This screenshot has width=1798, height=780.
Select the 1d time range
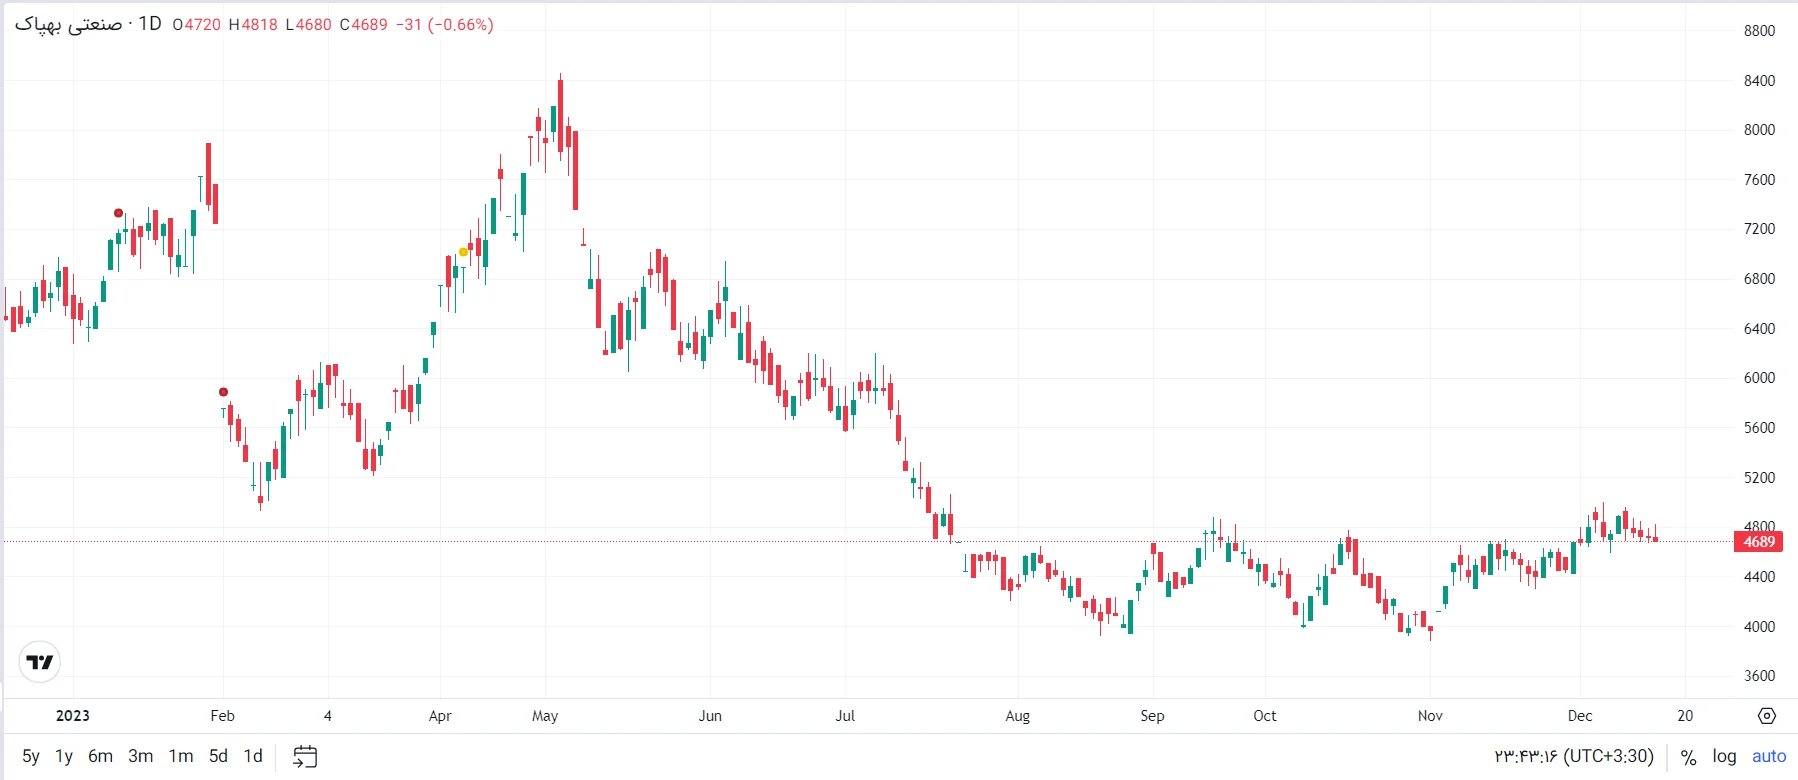[253, 756]
